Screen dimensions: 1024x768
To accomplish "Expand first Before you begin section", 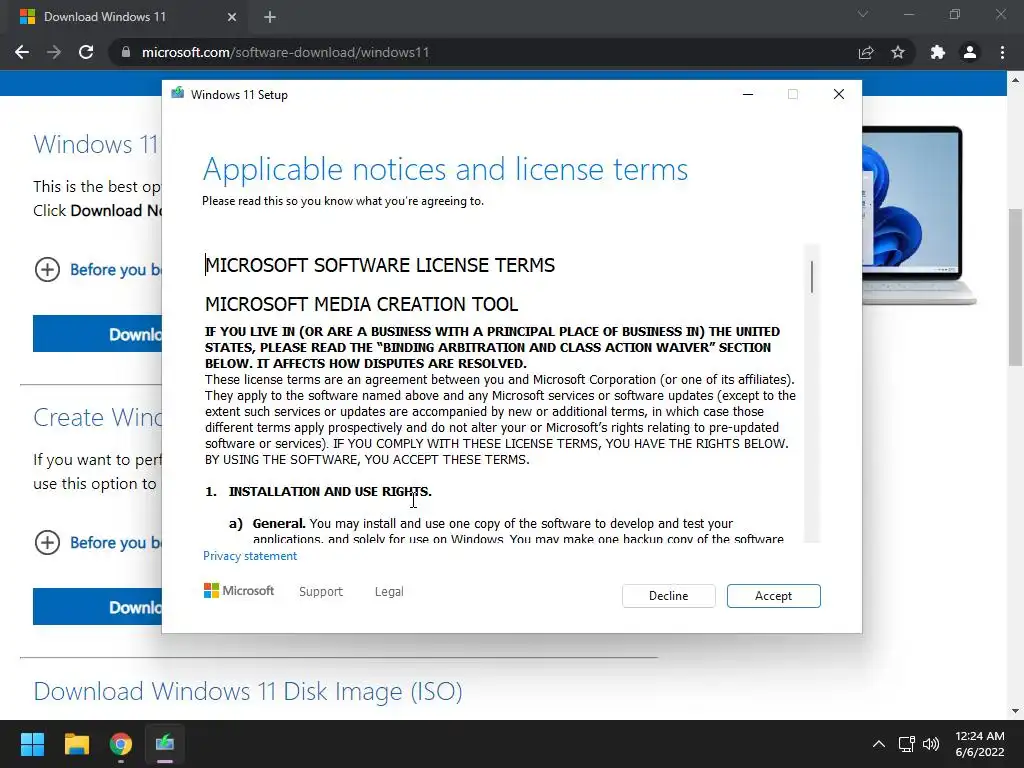I will coord(98,269).
